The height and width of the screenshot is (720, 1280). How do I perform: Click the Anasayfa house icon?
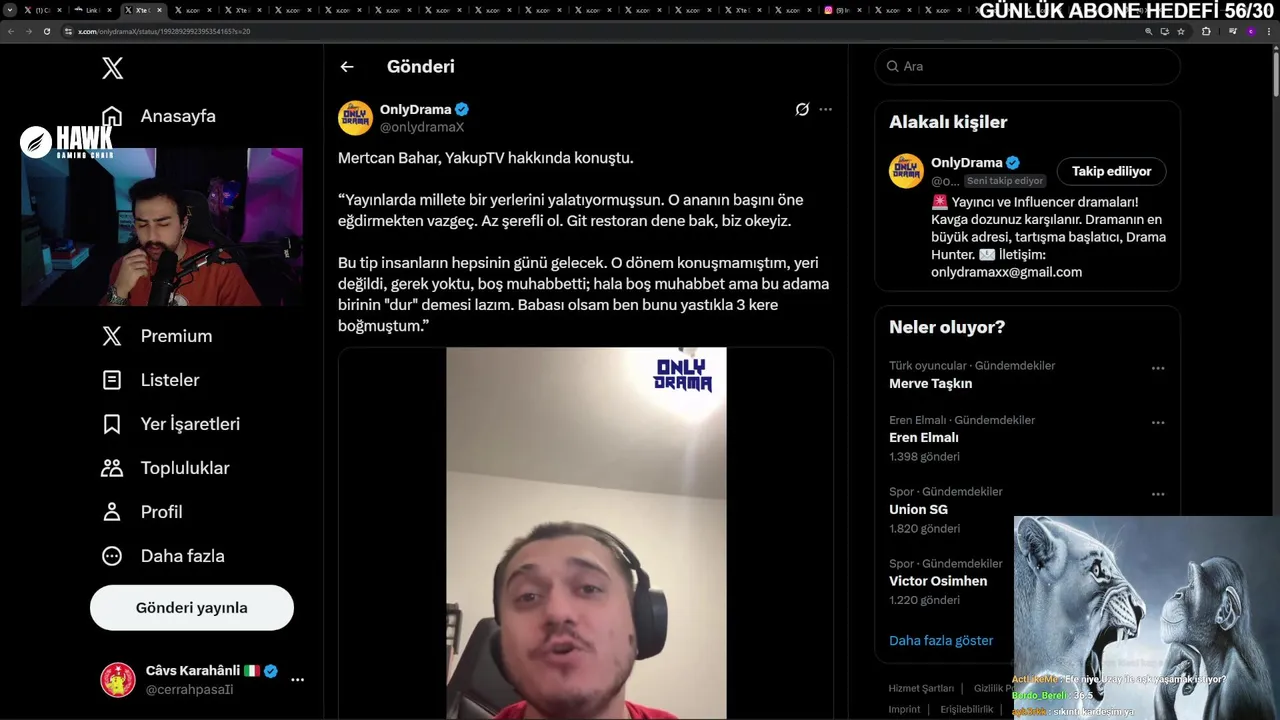pyautogui.click(x=112, y=116)
